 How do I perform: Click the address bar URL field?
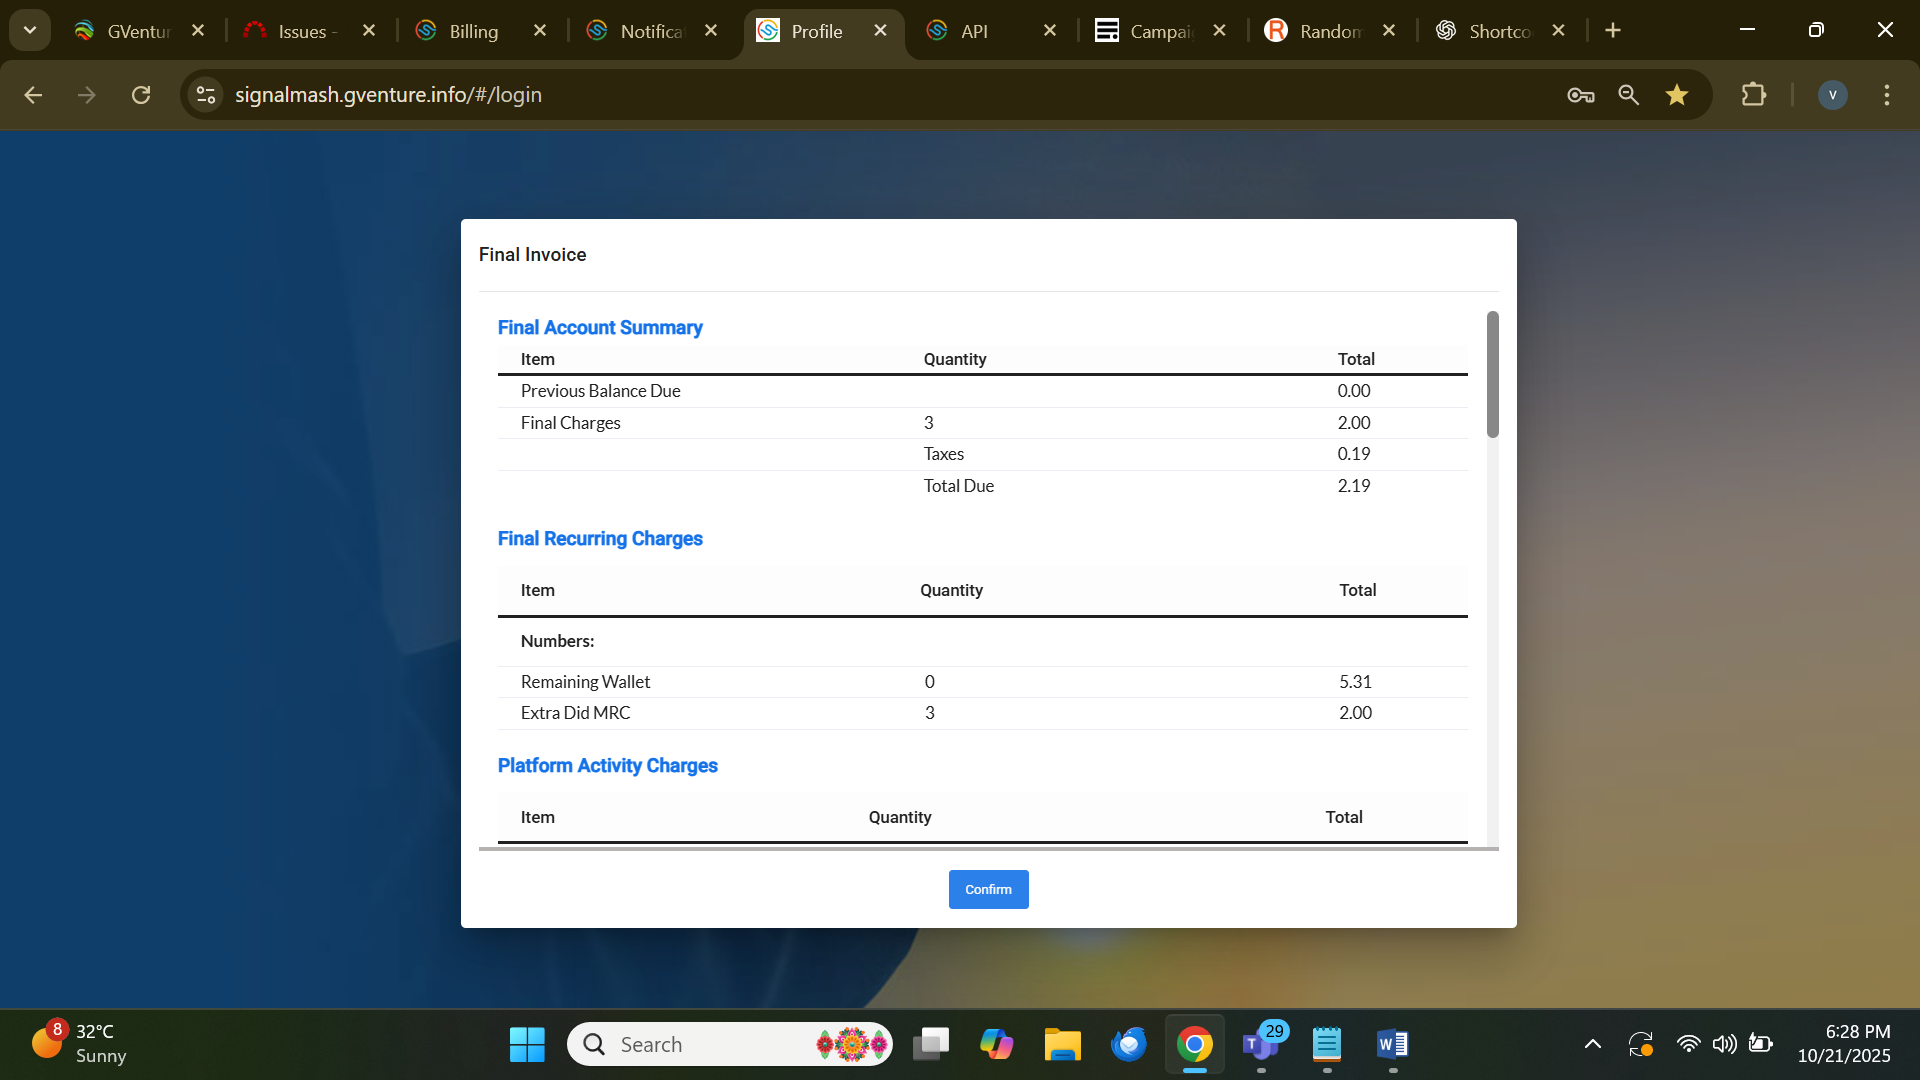[x=800, y=95]
